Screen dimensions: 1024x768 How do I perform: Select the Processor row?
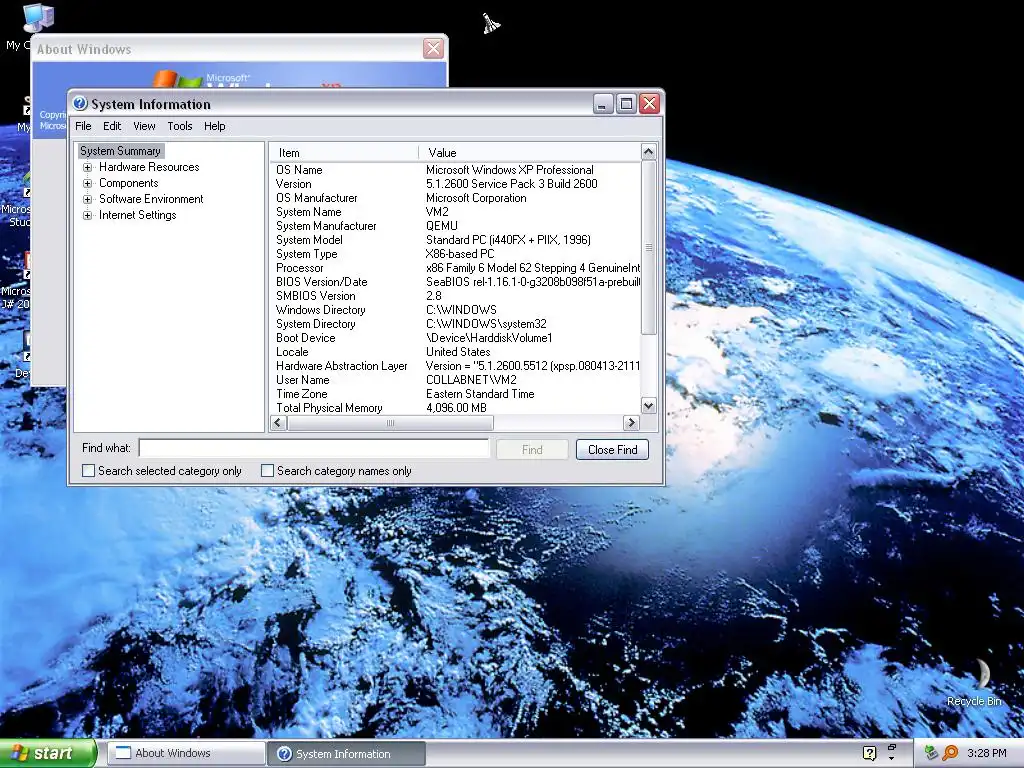455,268
